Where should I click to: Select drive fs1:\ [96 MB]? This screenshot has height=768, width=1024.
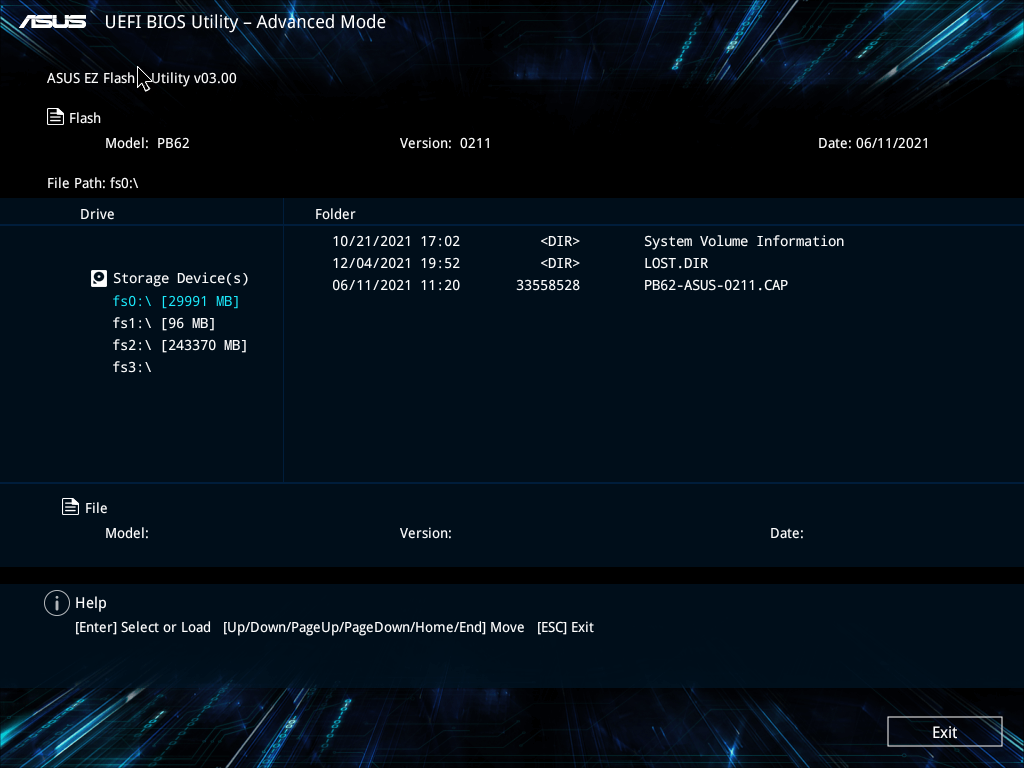pos(163,323)
